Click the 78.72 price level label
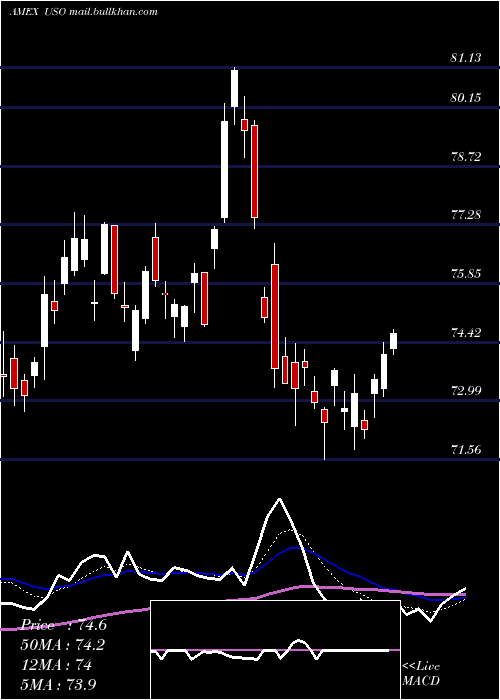Viewport: 500px width, 700px height. pyautogui.click(x=466, y=157)
